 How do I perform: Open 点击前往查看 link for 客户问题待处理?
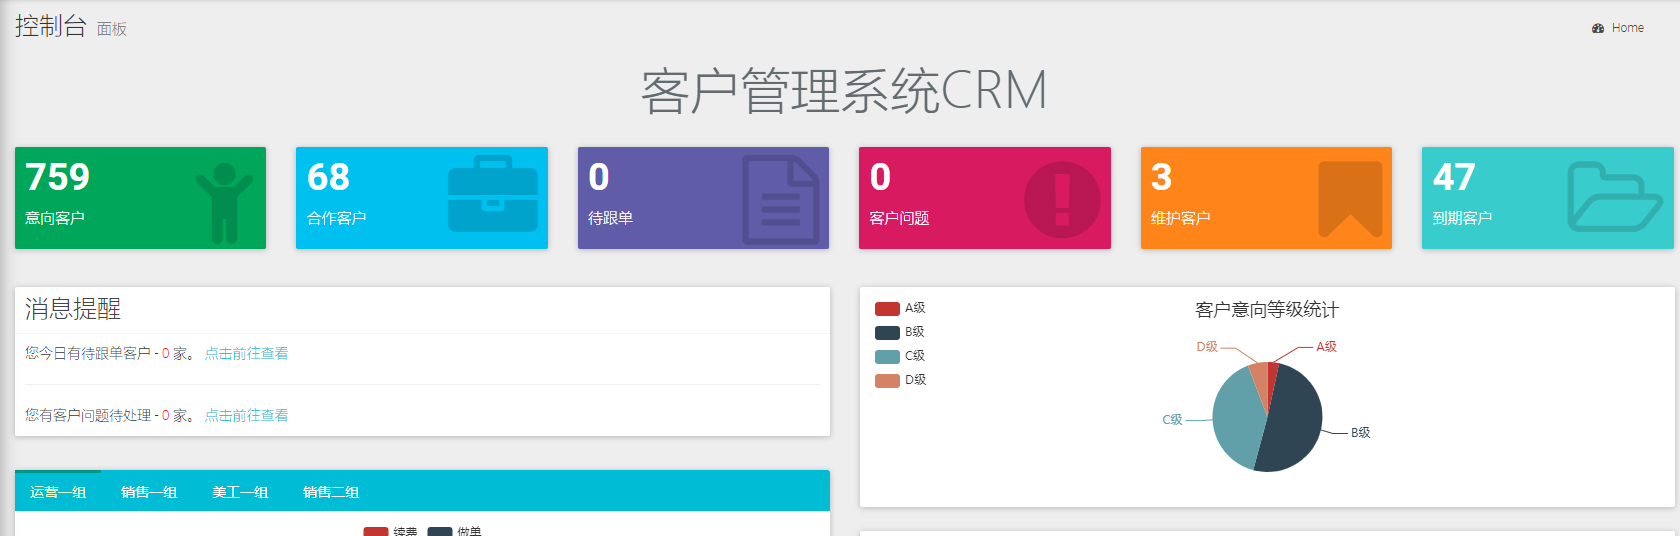tap(246, 415)
